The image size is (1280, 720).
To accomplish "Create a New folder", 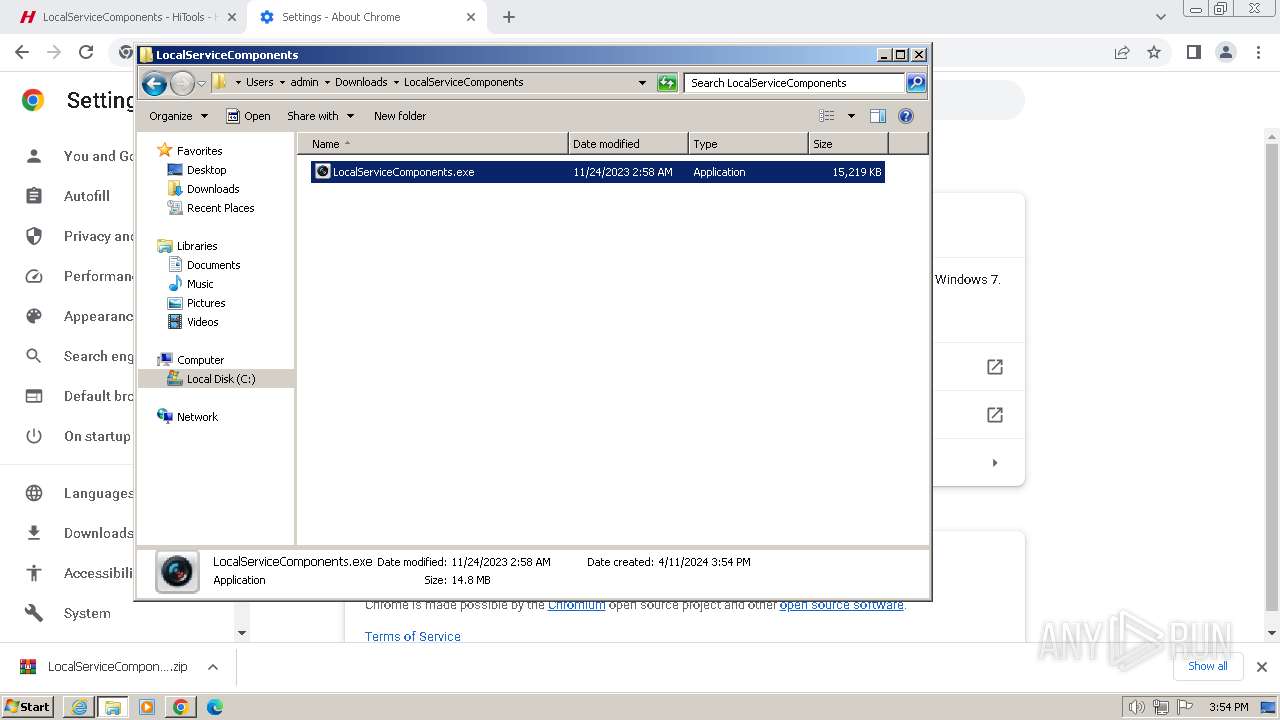I will pyautogui.click(x=400, y=116).
